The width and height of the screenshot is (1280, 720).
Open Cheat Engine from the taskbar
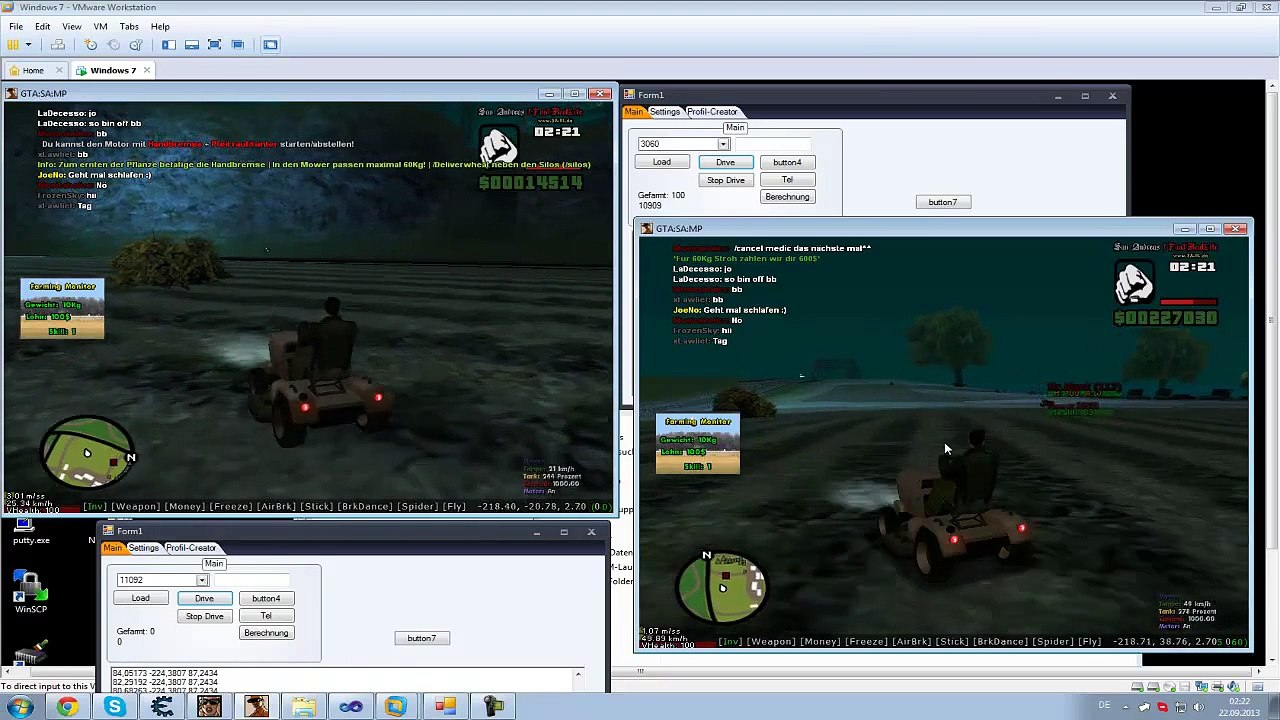point(162,707)
